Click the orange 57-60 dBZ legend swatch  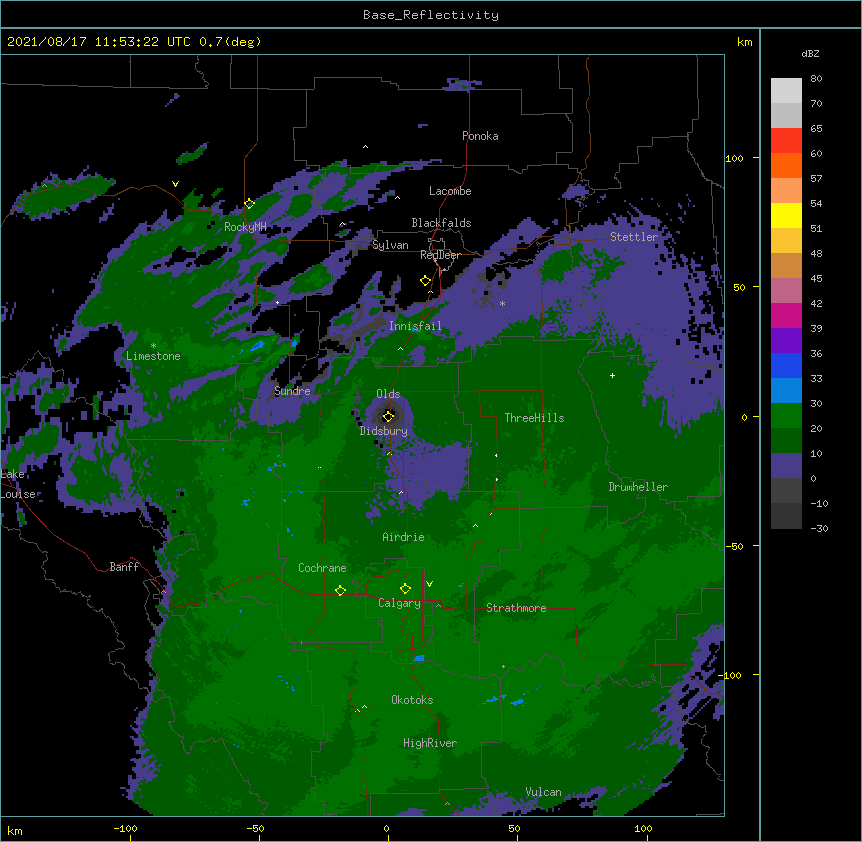coord(786,165)
